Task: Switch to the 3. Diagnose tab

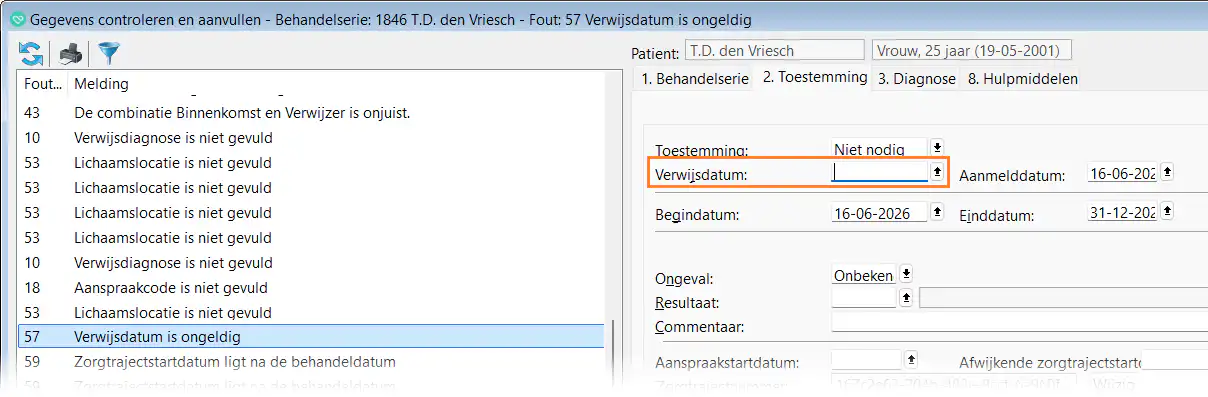Action: coord(917,79)
